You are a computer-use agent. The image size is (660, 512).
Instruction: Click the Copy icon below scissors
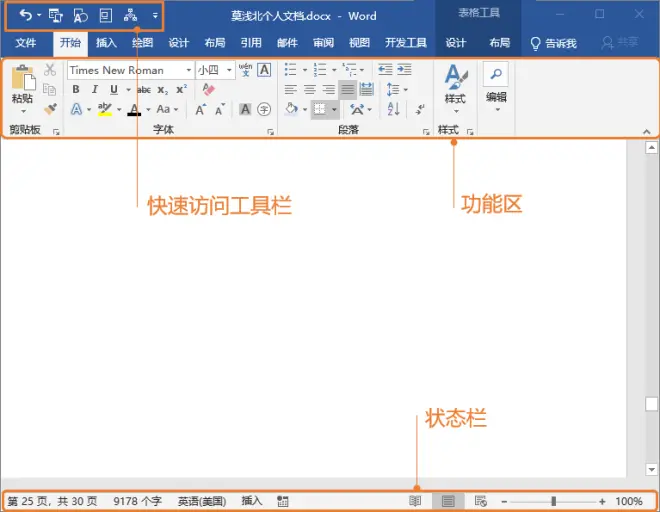point(50,89)
